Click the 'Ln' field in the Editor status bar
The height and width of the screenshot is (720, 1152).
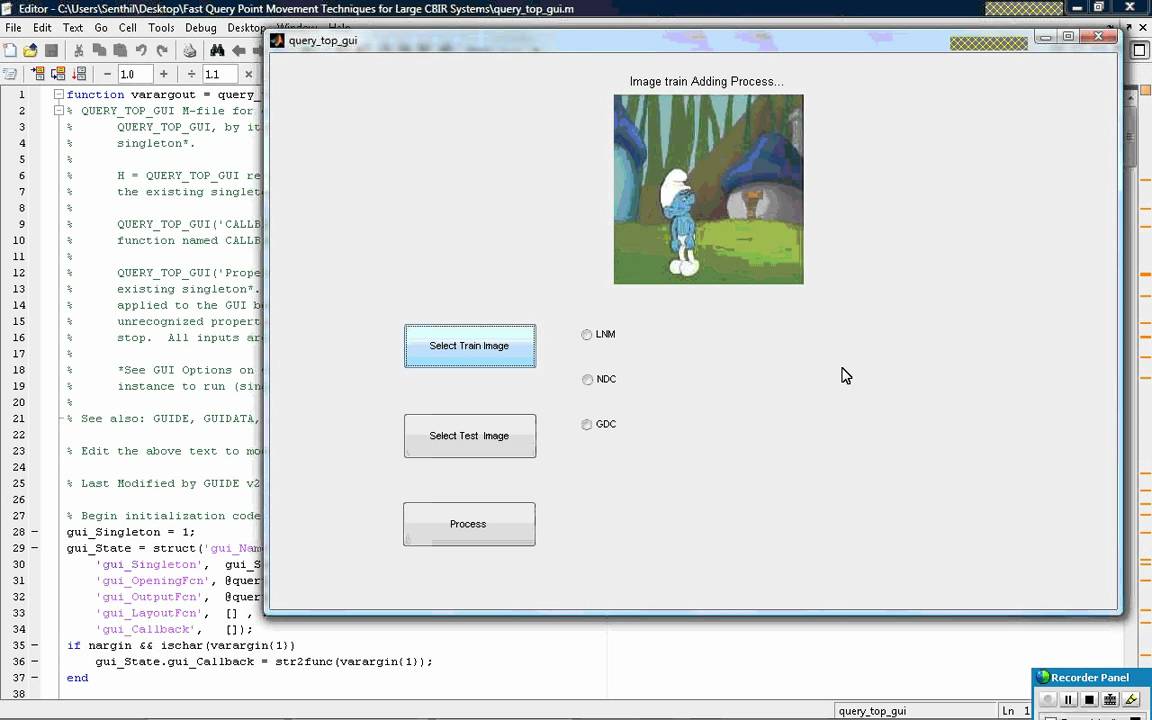1016,710
